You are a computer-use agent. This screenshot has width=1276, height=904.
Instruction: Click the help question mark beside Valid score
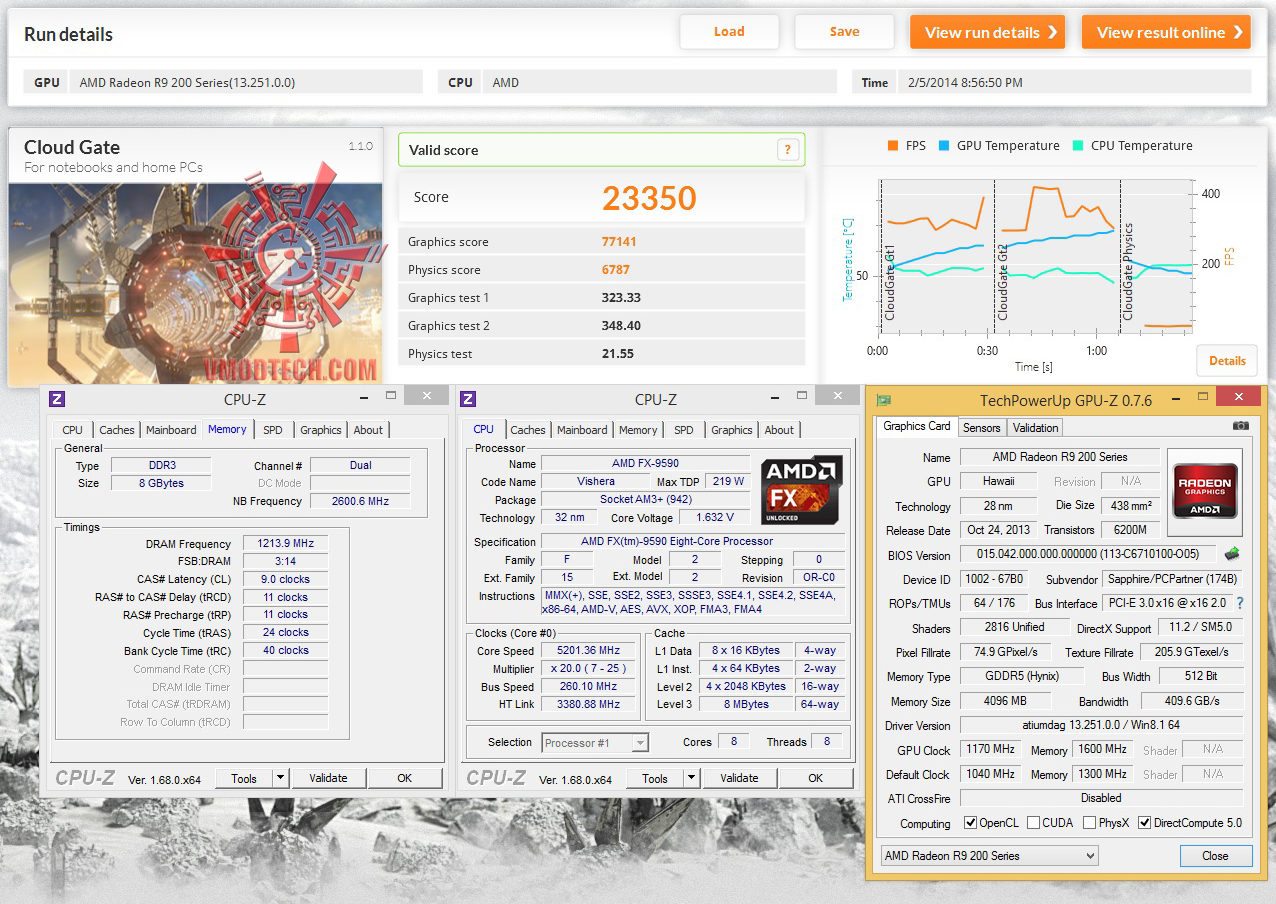(x=787, y=150)
